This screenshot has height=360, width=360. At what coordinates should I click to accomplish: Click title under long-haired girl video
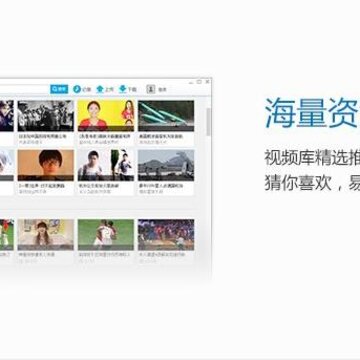pos(37,255)
